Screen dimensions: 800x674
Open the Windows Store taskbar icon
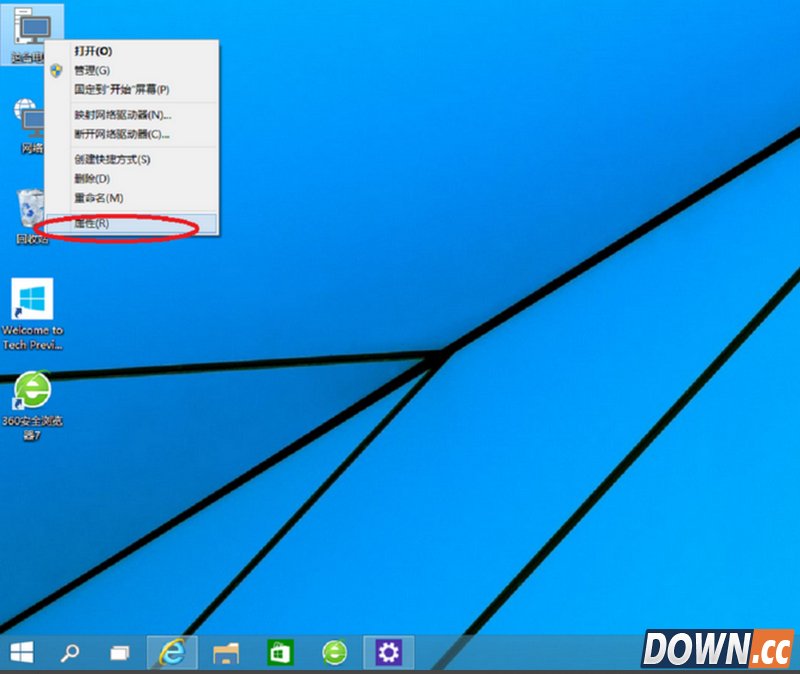tap(278, 651)
